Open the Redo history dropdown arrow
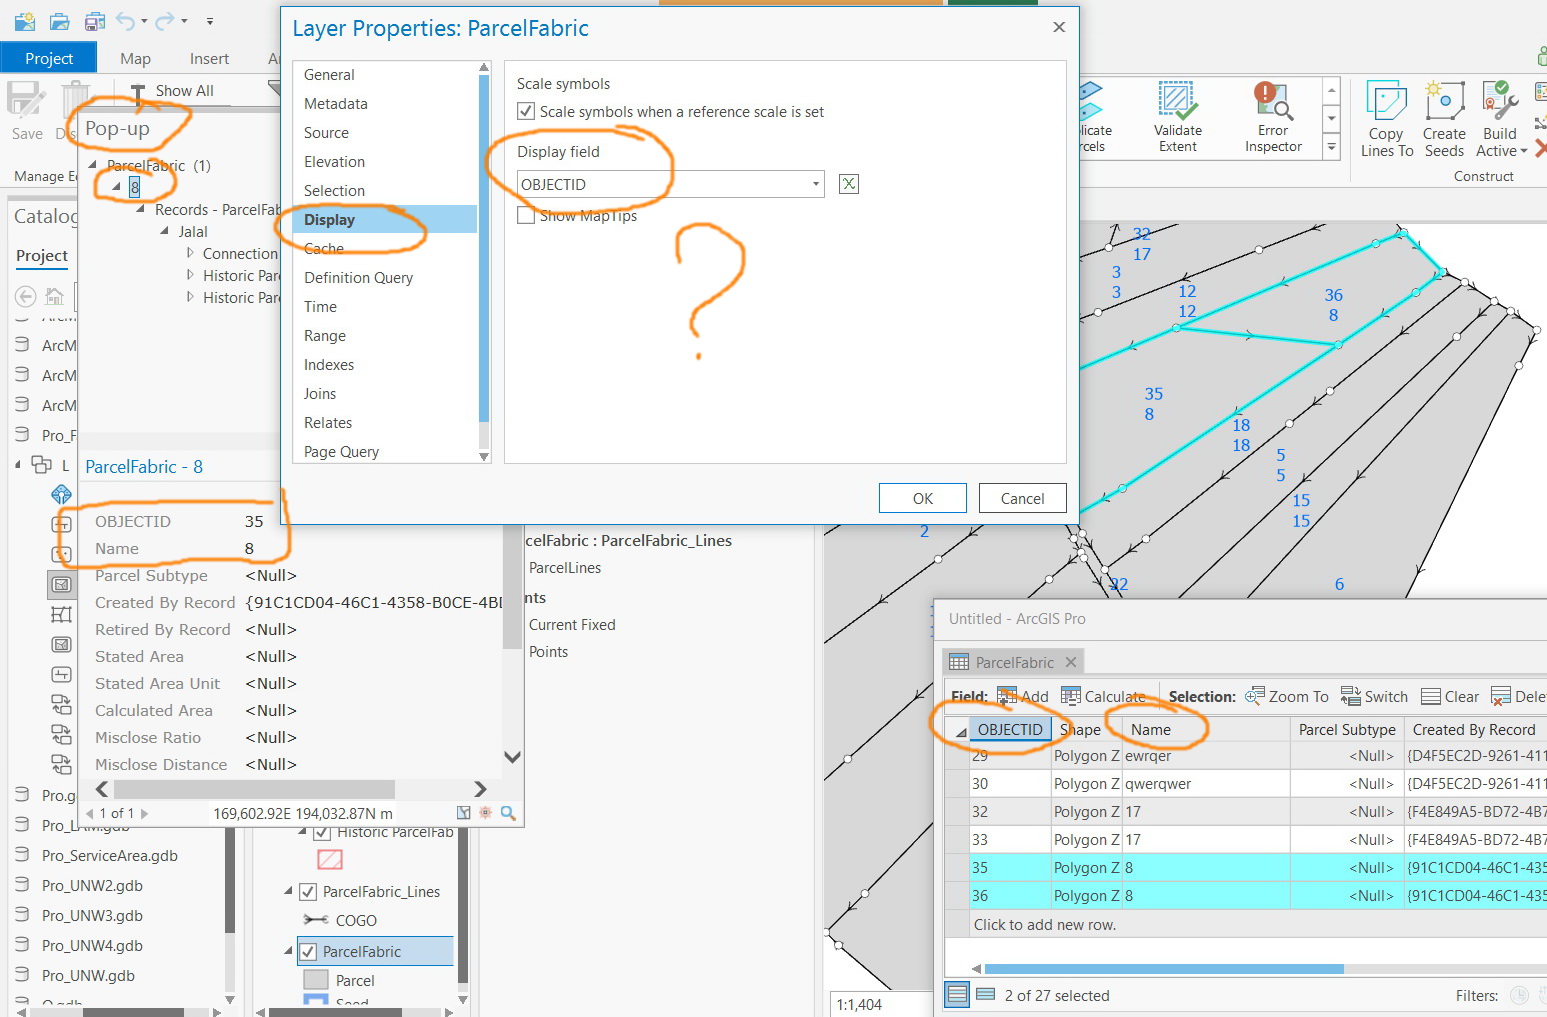The width and height of the screenshot is (1547, 1017). point(184,20)
